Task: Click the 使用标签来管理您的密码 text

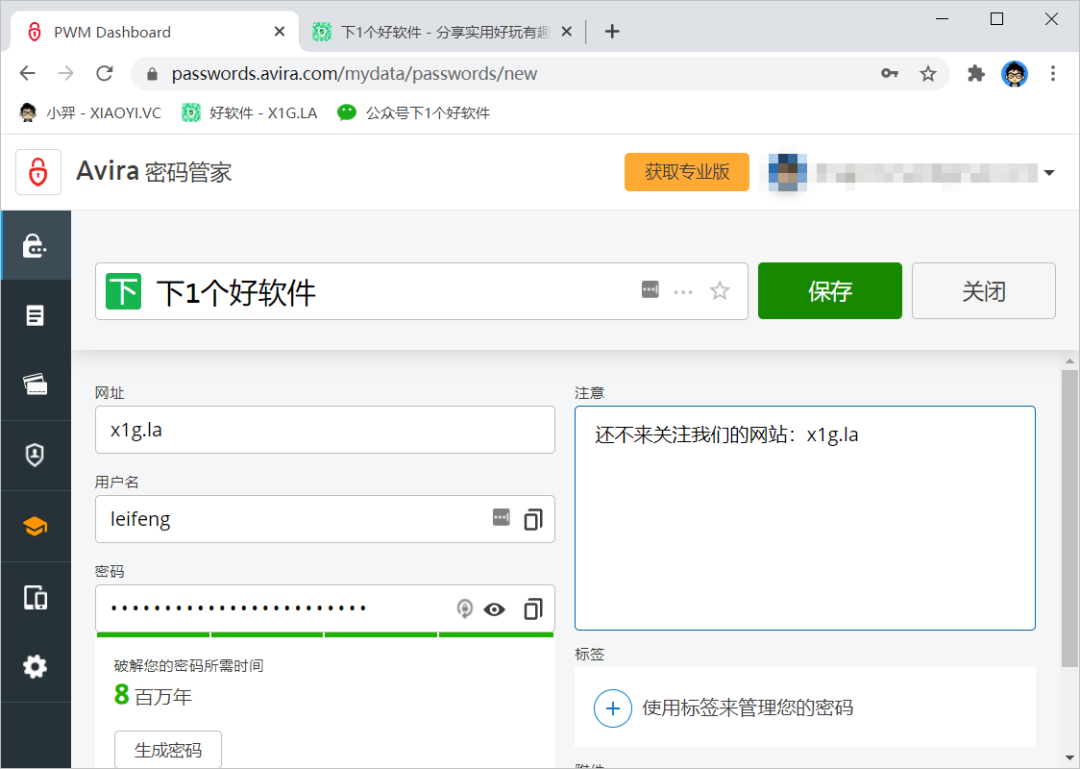Action: point(747,708)
